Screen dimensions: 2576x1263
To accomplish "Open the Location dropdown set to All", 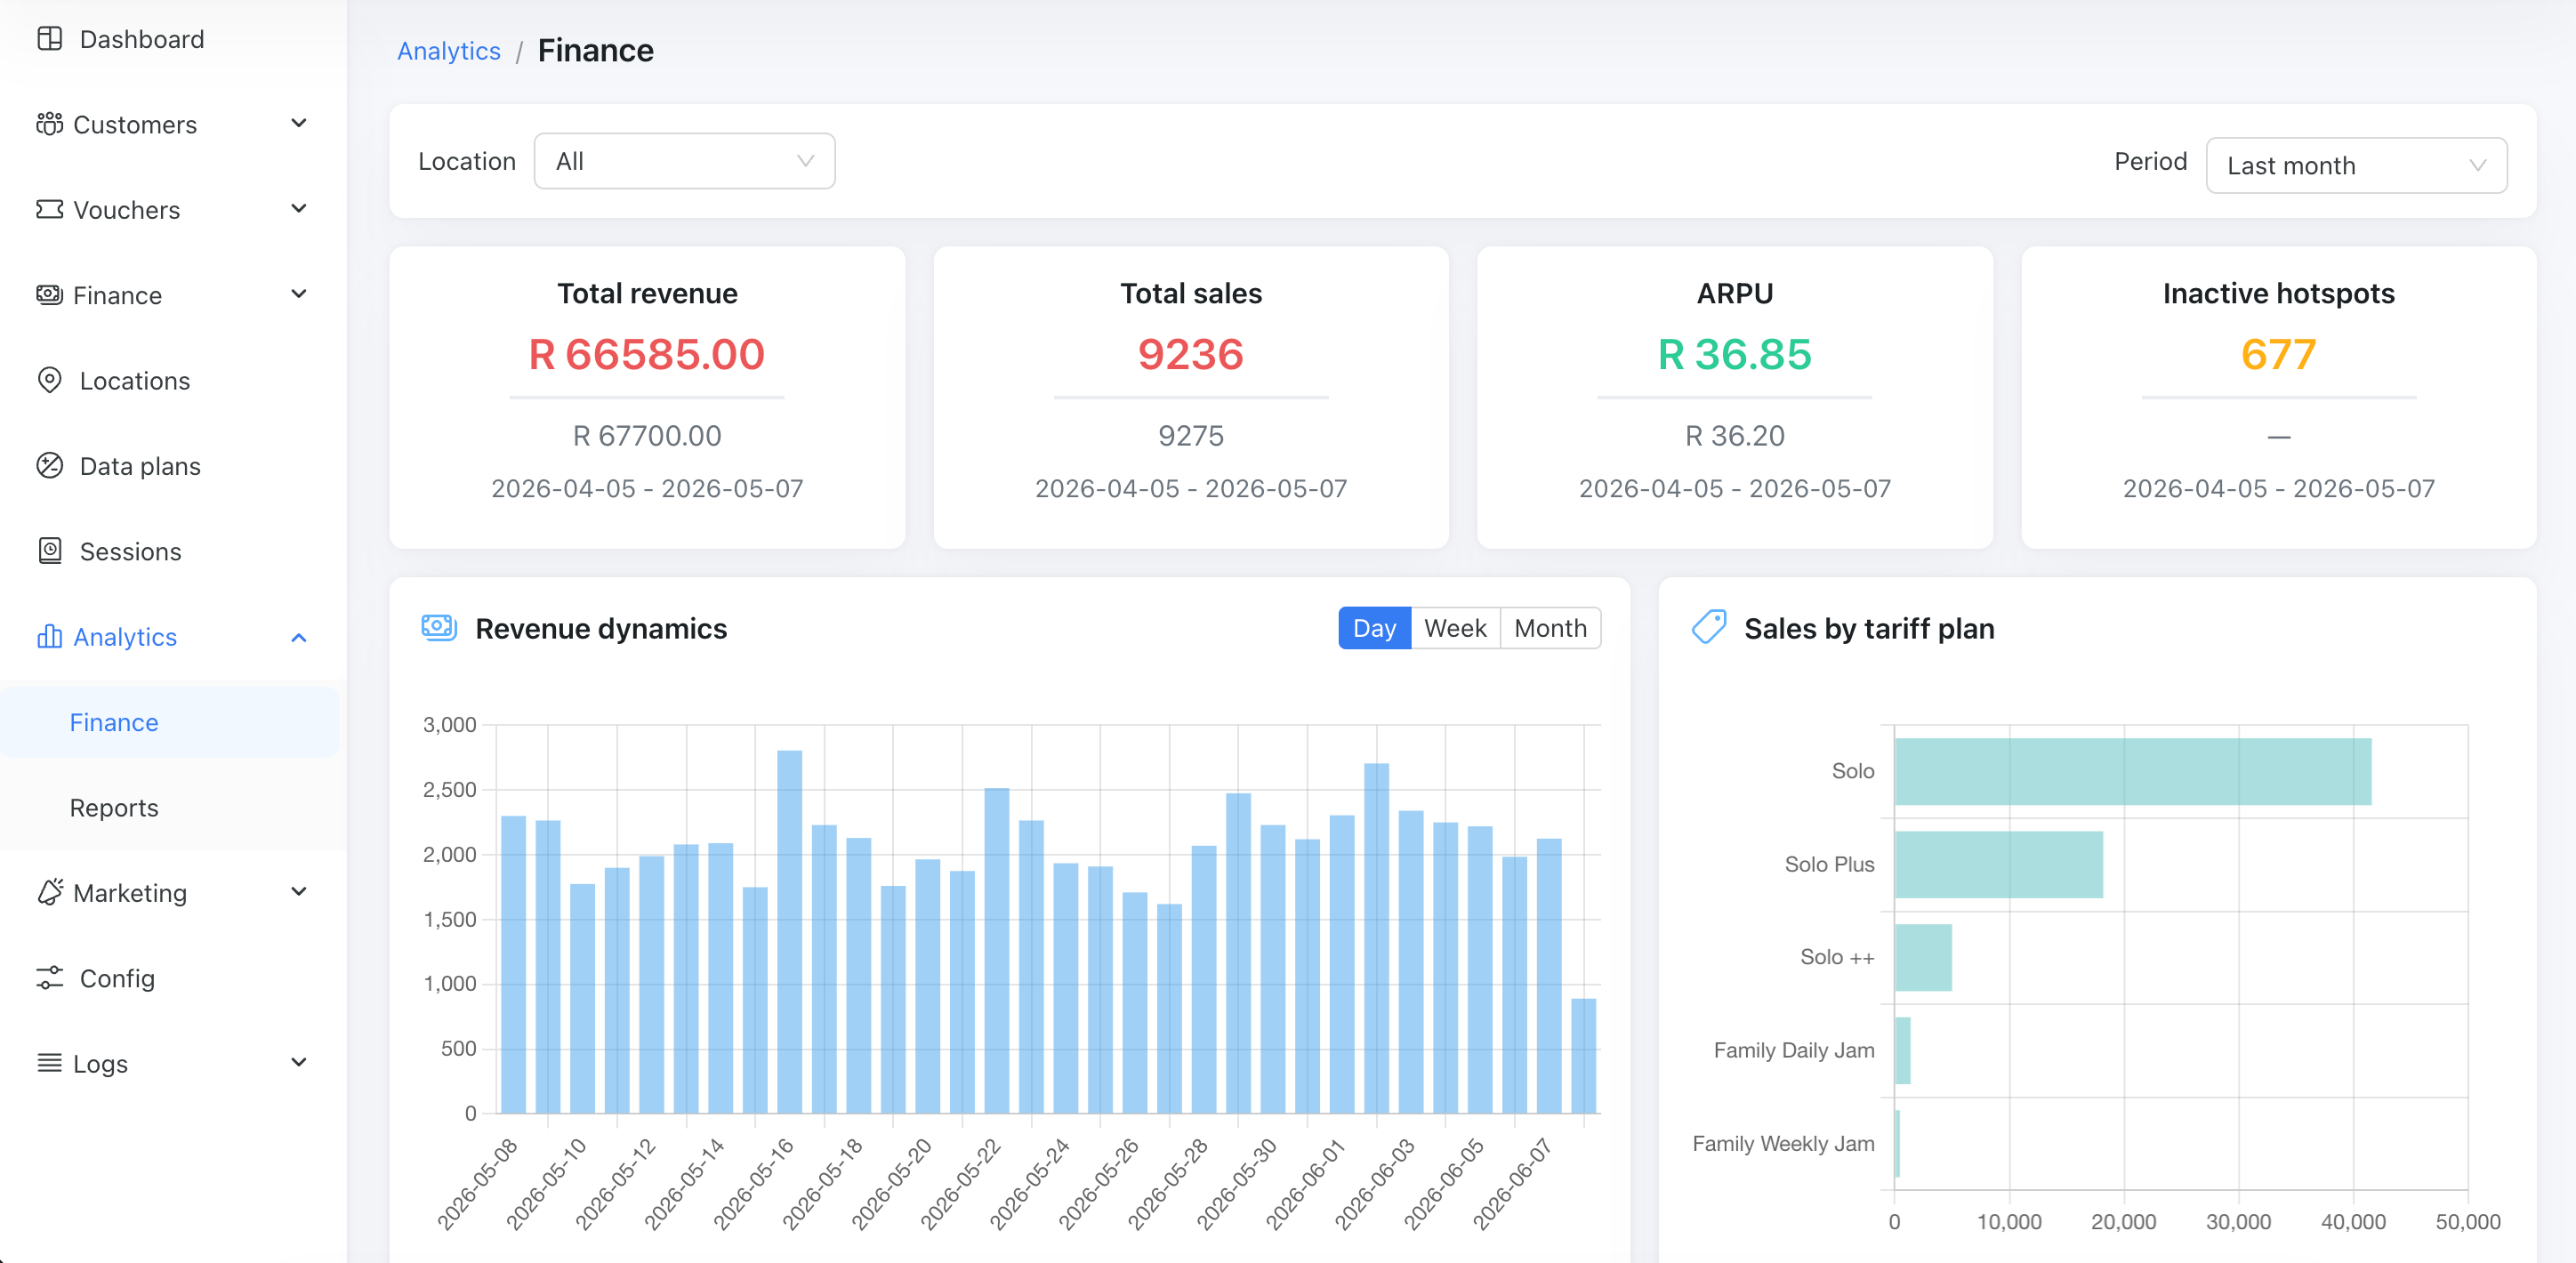I will [x=684, y=161].
